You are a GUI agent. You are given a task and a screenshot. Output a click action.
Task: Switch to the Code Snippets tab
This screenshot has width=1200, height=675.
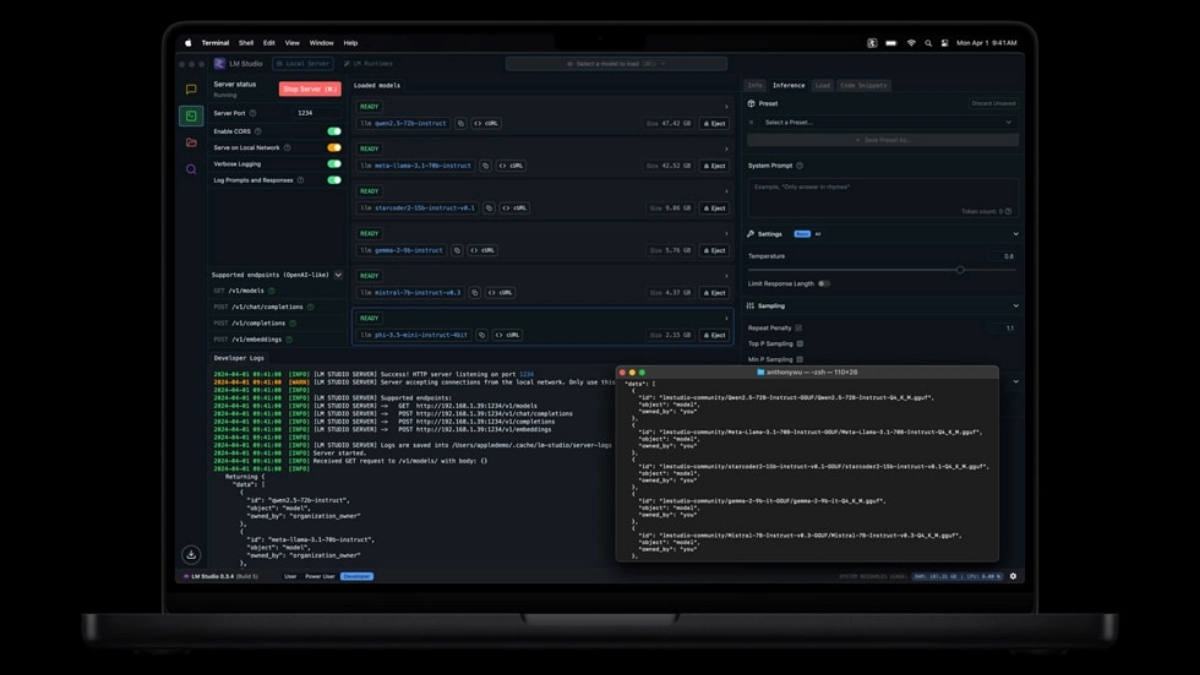[864, 86]
